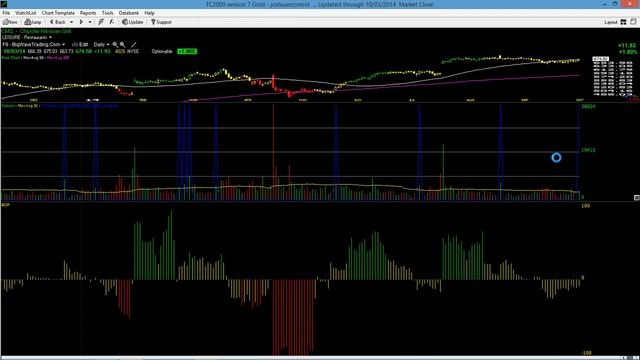Click the Support button
Viewport: 640px width, 360px height.
coord(161,22)
